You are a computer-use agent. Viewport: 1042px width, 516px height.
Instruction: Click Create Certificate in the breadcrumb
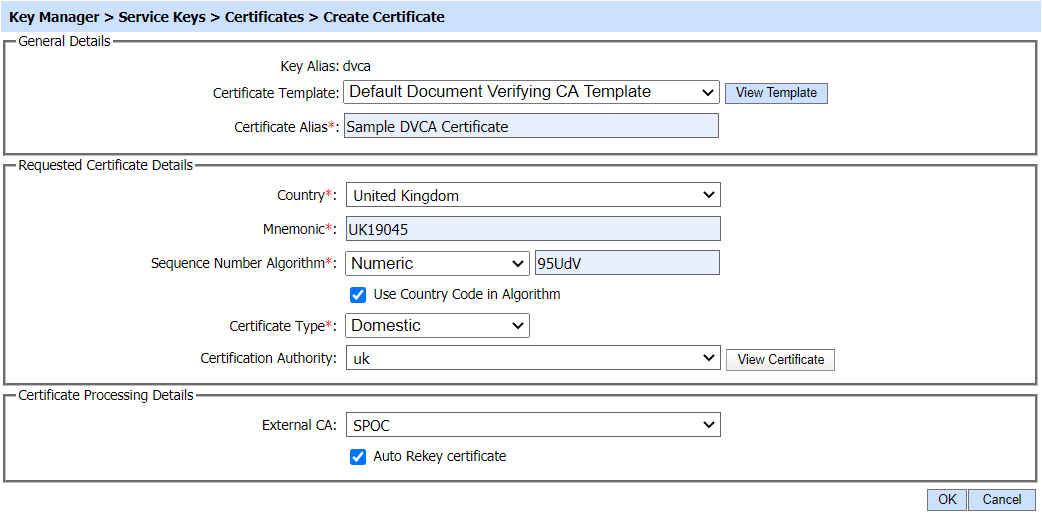coord(384,17)
